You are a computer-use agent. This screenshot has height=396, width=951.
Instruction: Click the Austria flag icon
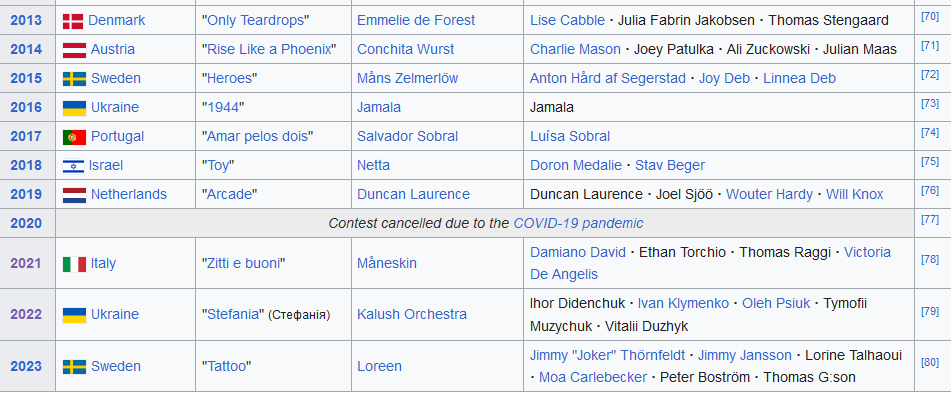pyautogui.click(x=75, y=50)
